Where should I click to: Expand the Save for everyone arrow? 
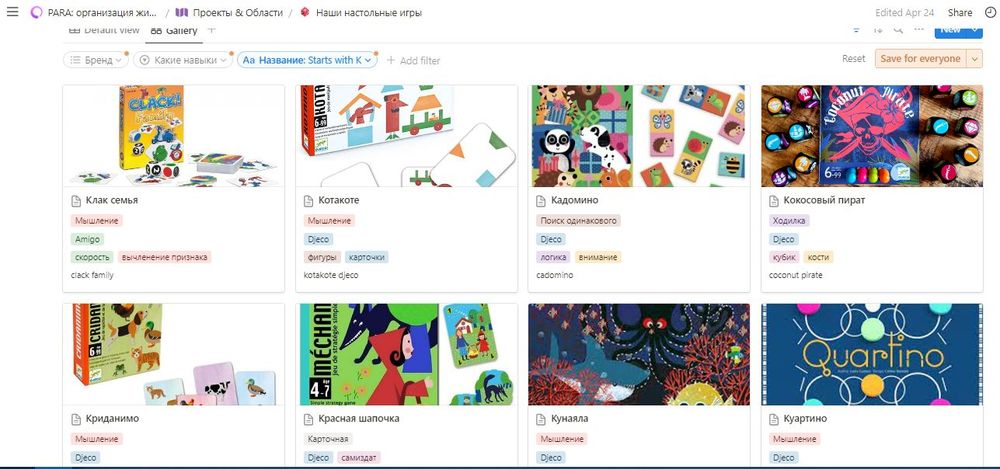pos(974,59)
